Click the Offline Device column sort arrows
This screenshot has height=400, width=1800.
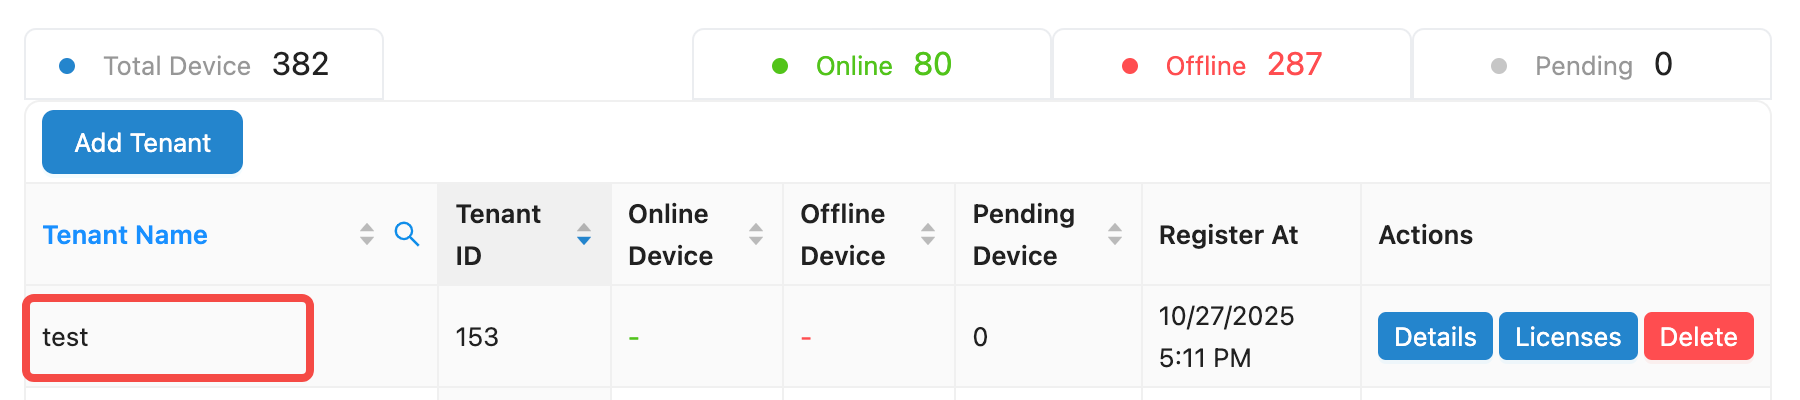[928, 234]
